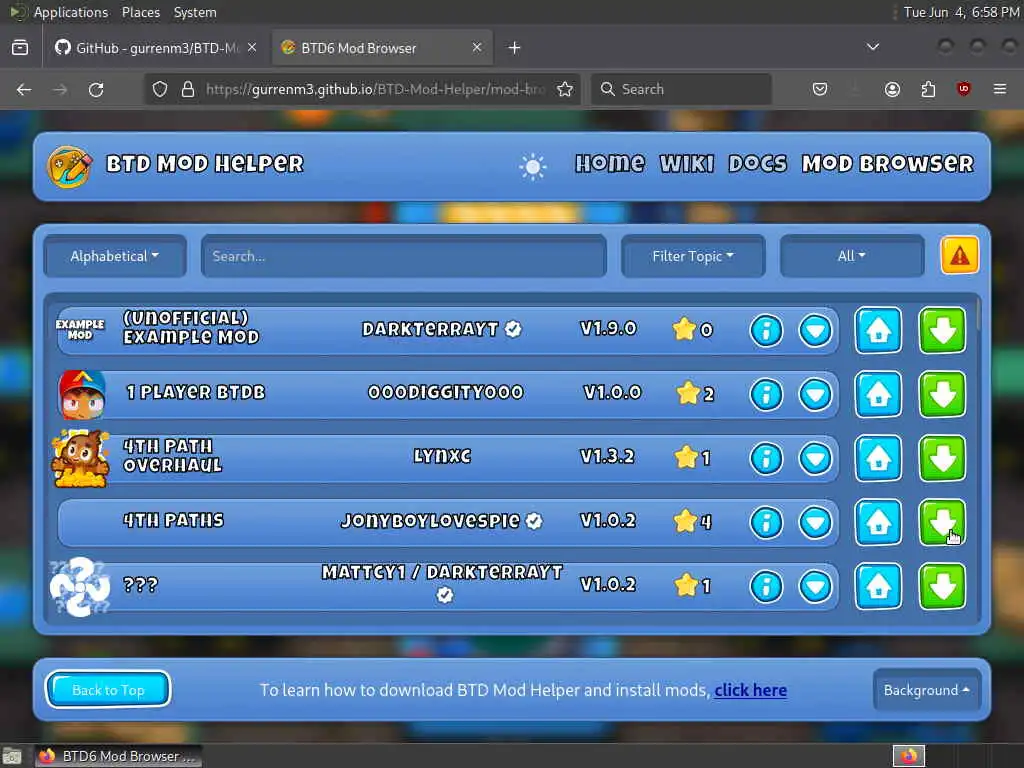Open the Docs page
Screen dimensions: 1024x768
click(758, 163)
